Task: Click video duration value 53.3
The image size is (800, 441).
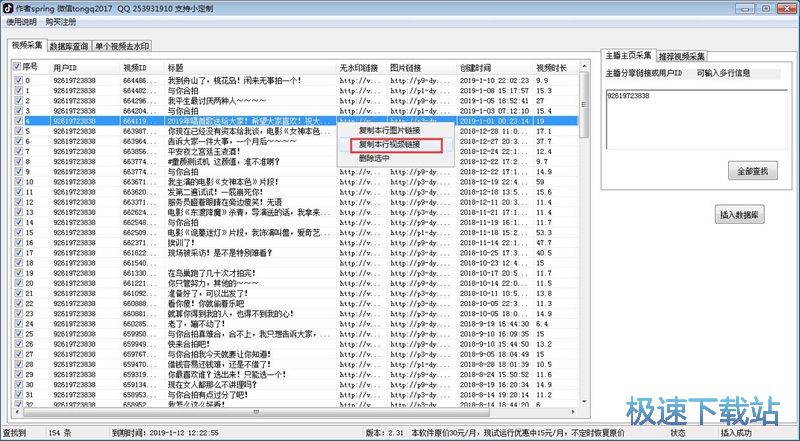Action: (544, 232)
